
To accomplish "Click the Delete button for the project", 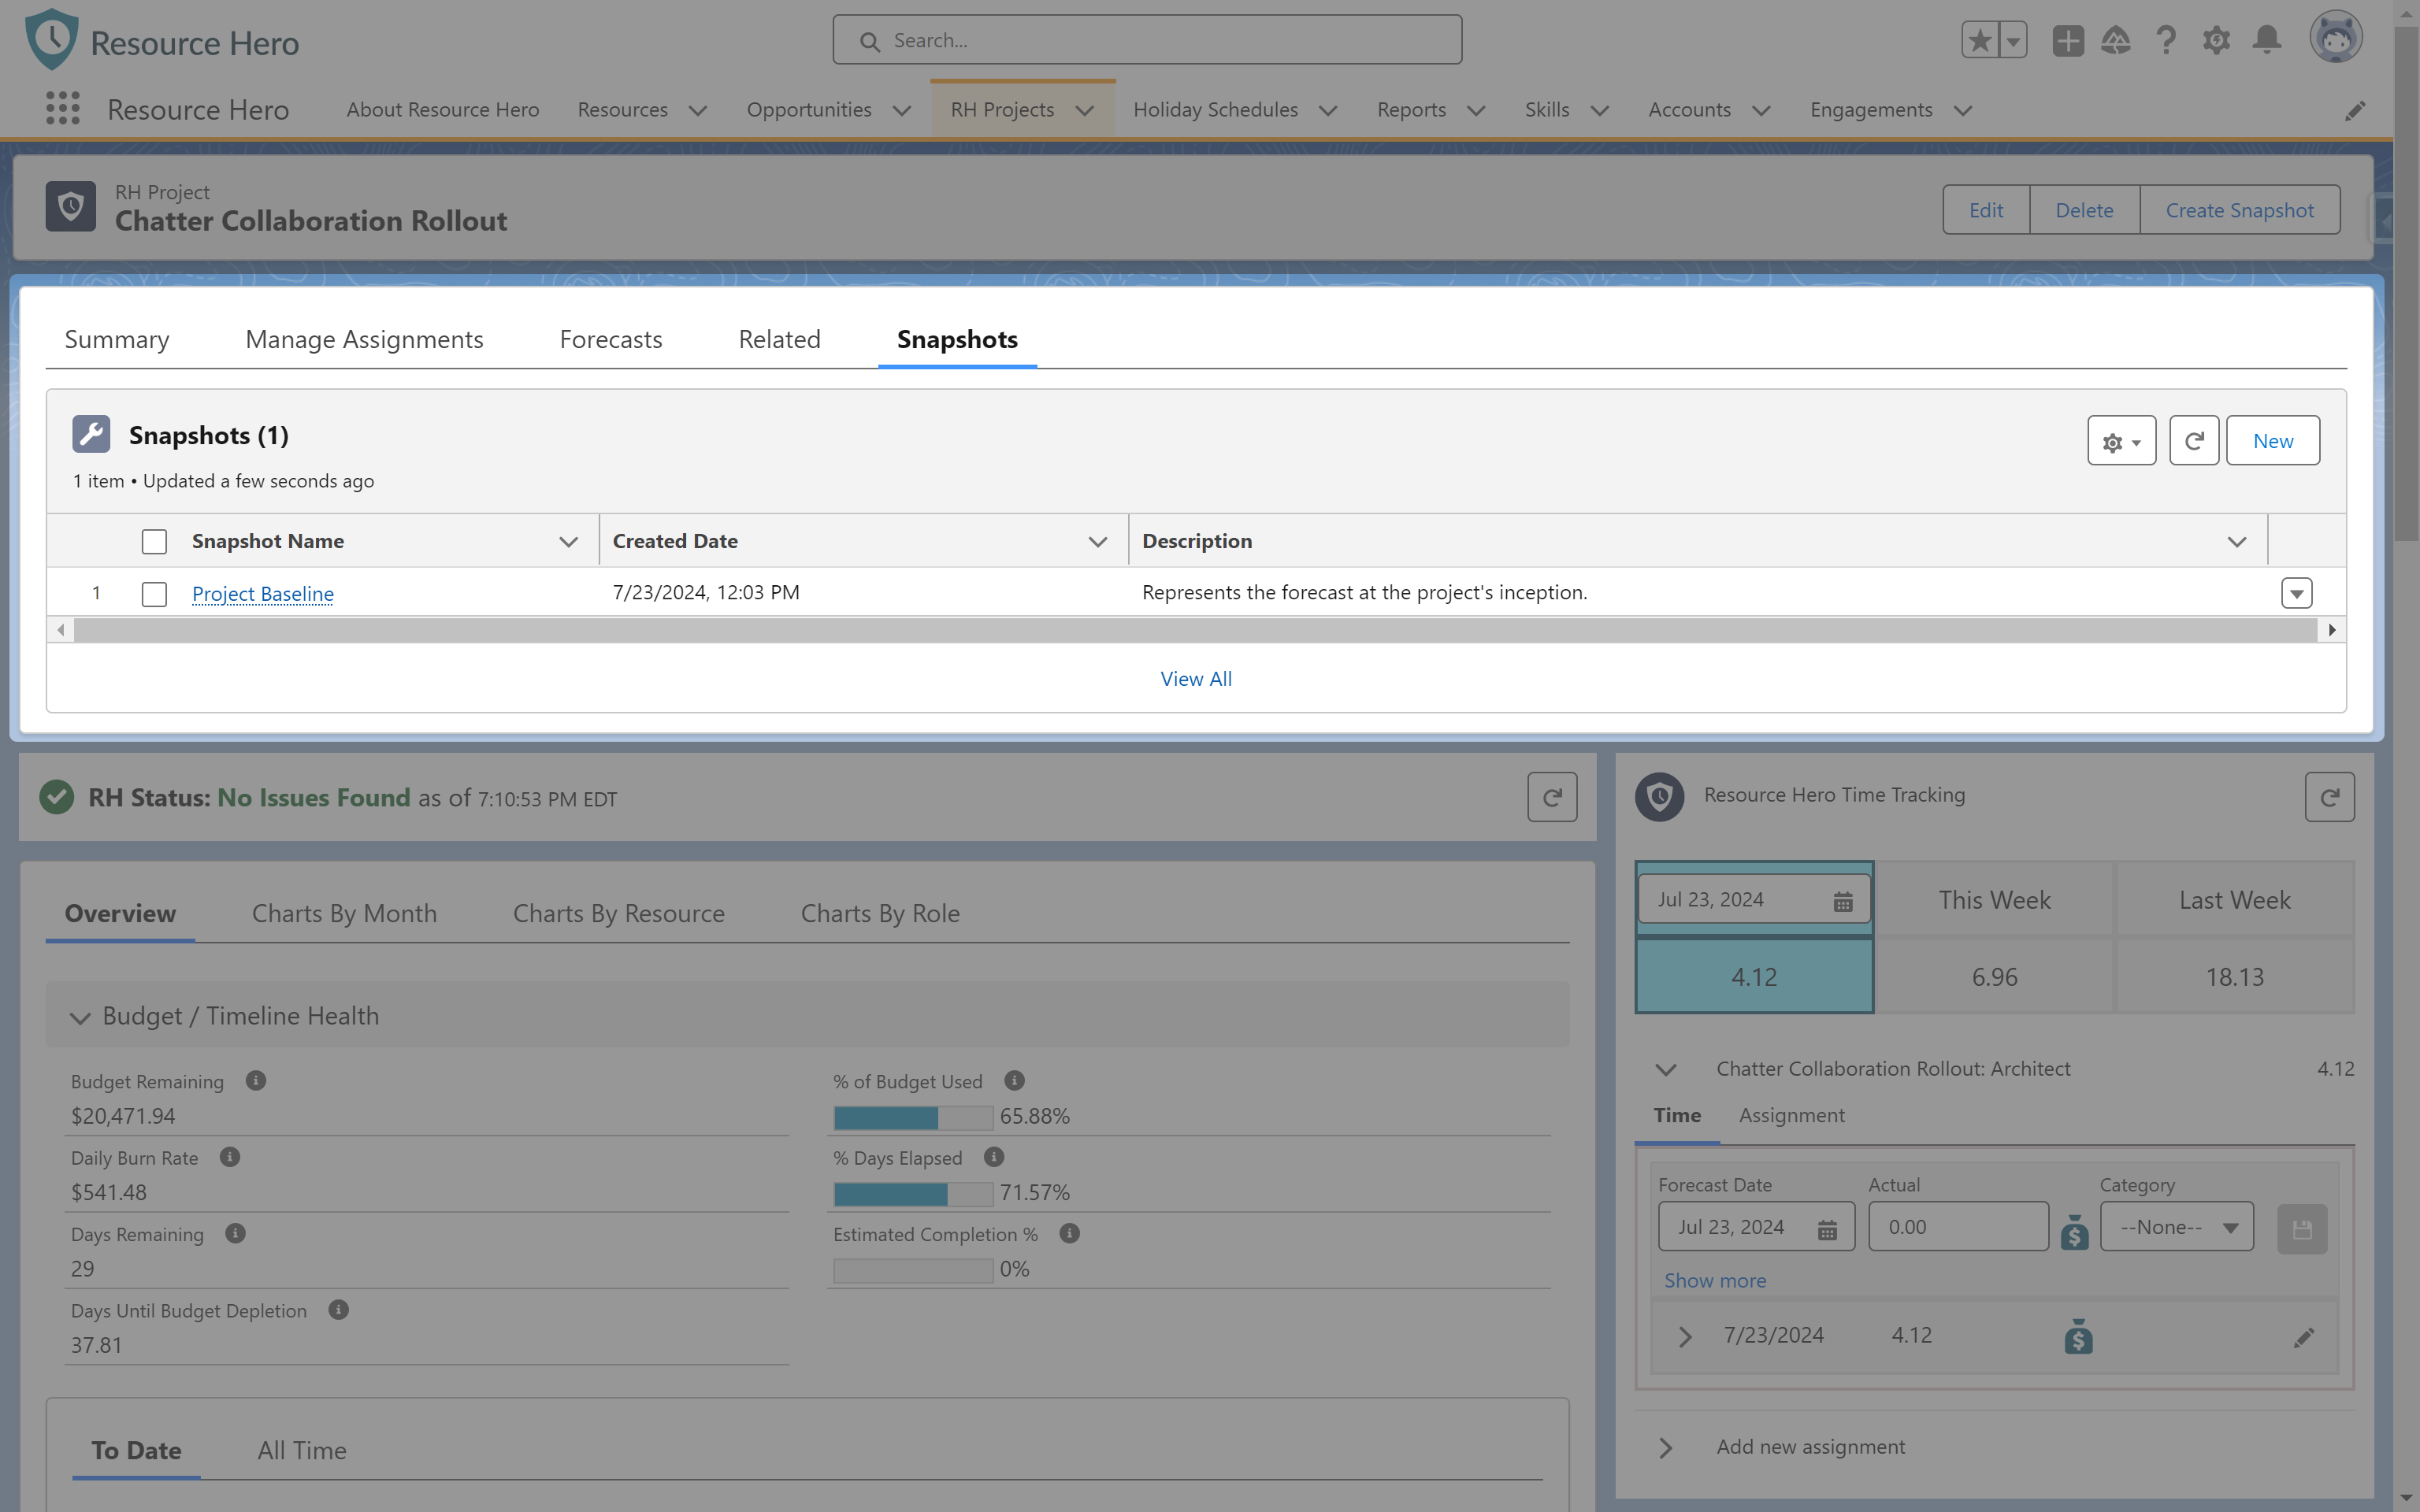I will [2084, 210].
